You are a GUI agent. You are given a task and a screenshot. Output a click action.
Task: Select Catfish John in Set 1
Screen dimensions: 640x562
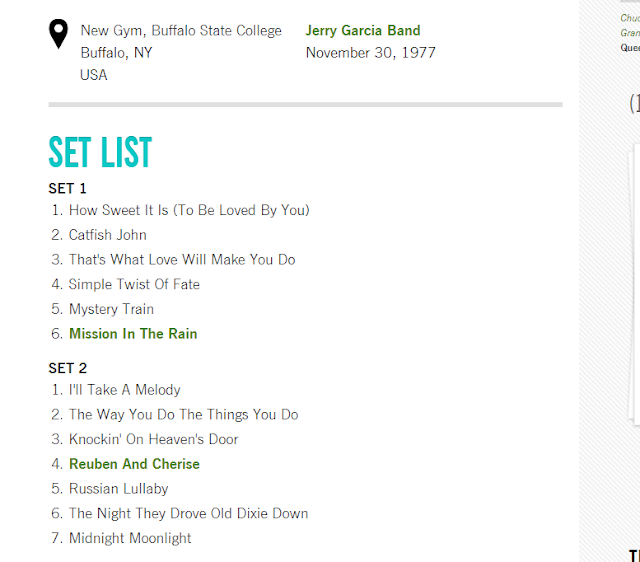108,235
